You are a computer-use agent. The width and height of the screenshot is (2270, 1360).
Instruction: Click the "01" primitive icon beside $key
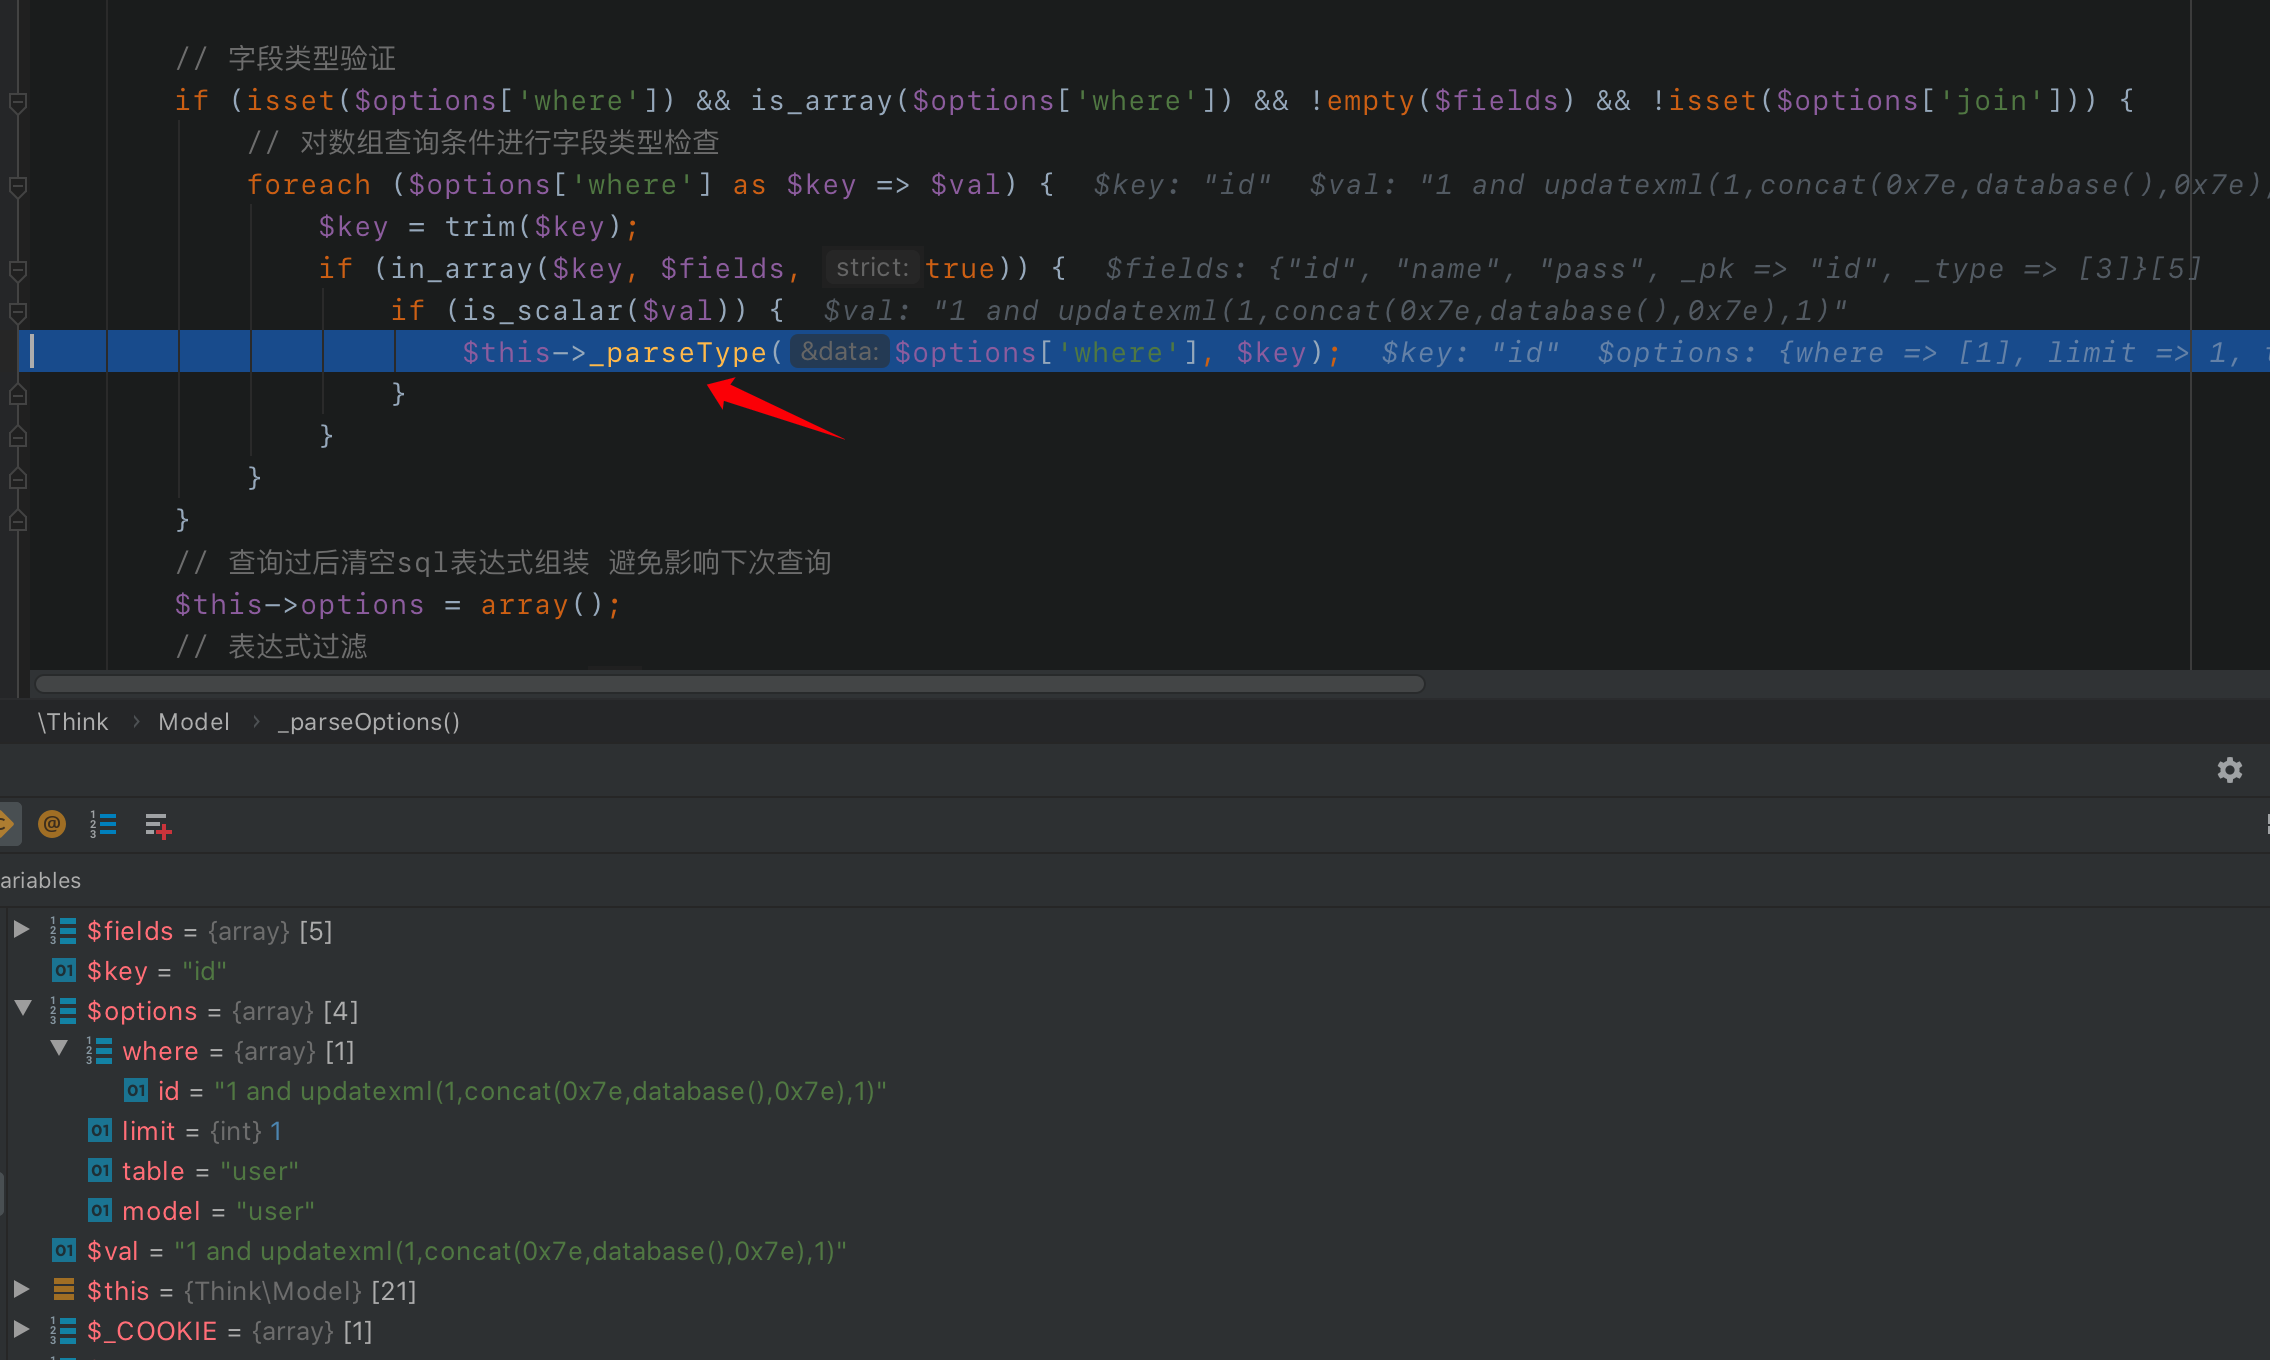pyautogui.click(x=63, y=970)
